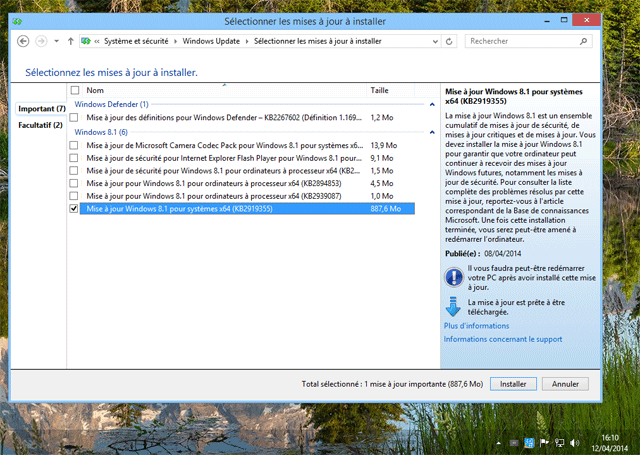Screen dimensions: 640x455
Task: Check the Microsoft Camera Codec Pack update
Action: pyautogui.click(x=73, y=145)
